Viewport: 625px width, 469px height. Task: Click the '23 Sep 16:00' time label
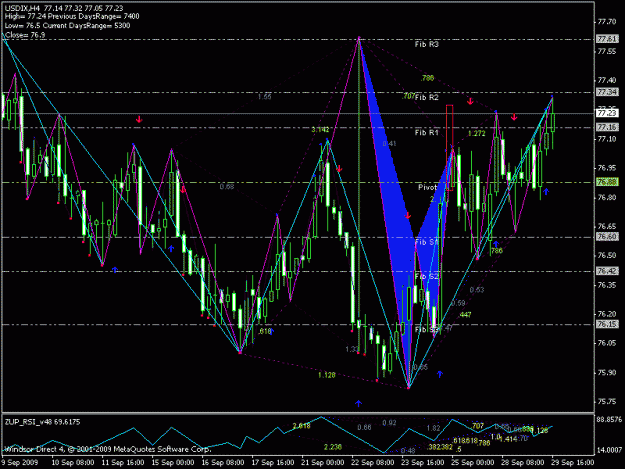click(x=423, y=463)
